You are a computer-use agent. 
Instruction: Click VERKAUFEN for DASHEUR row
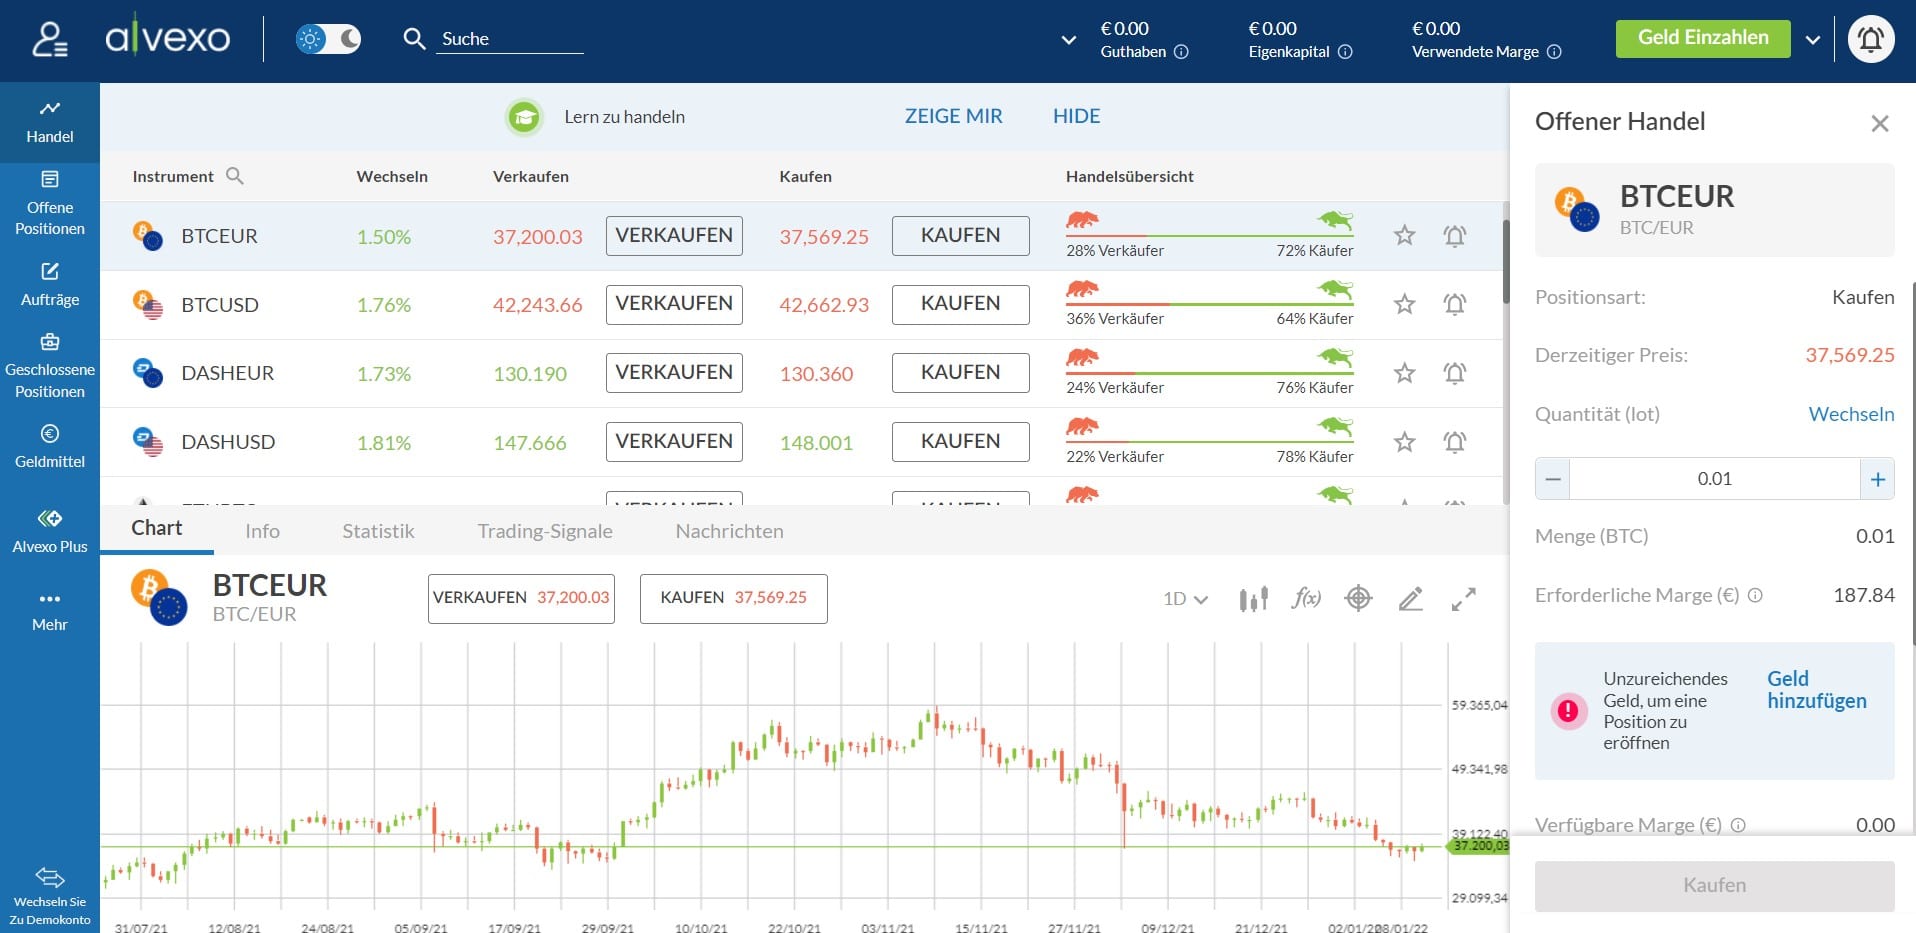point(674,373)
